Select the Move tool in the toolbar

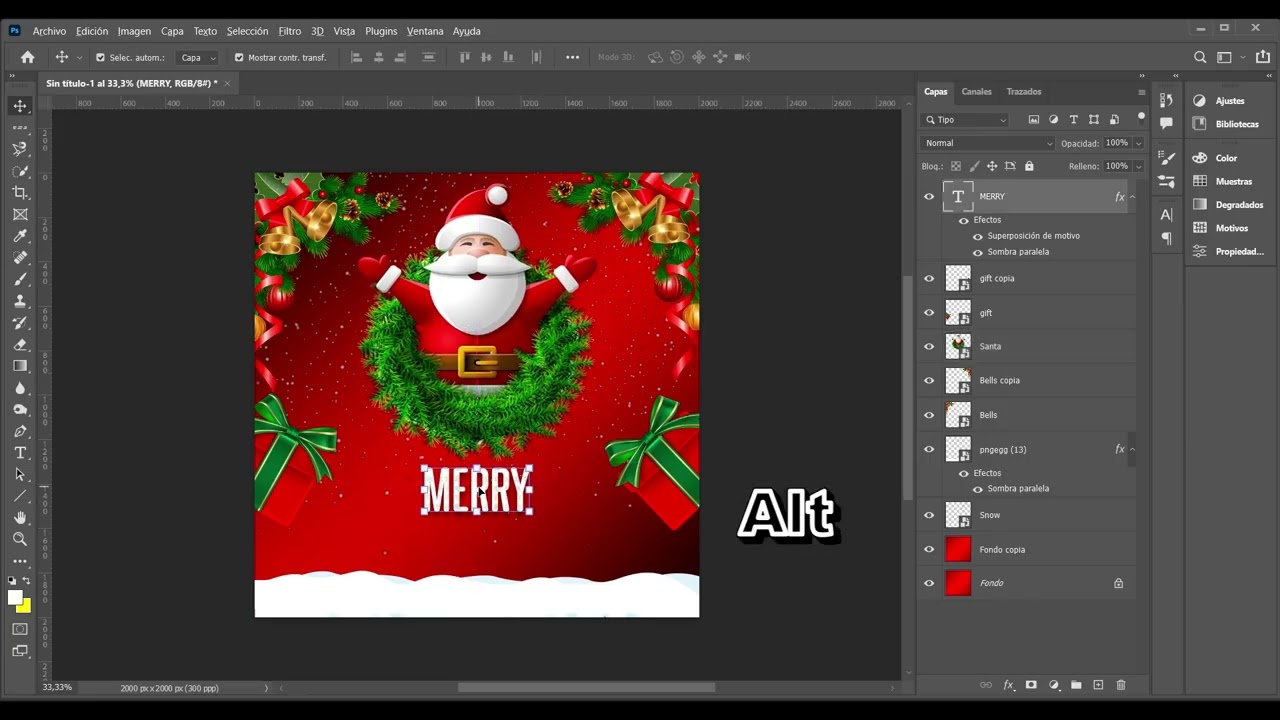[20, 106]
